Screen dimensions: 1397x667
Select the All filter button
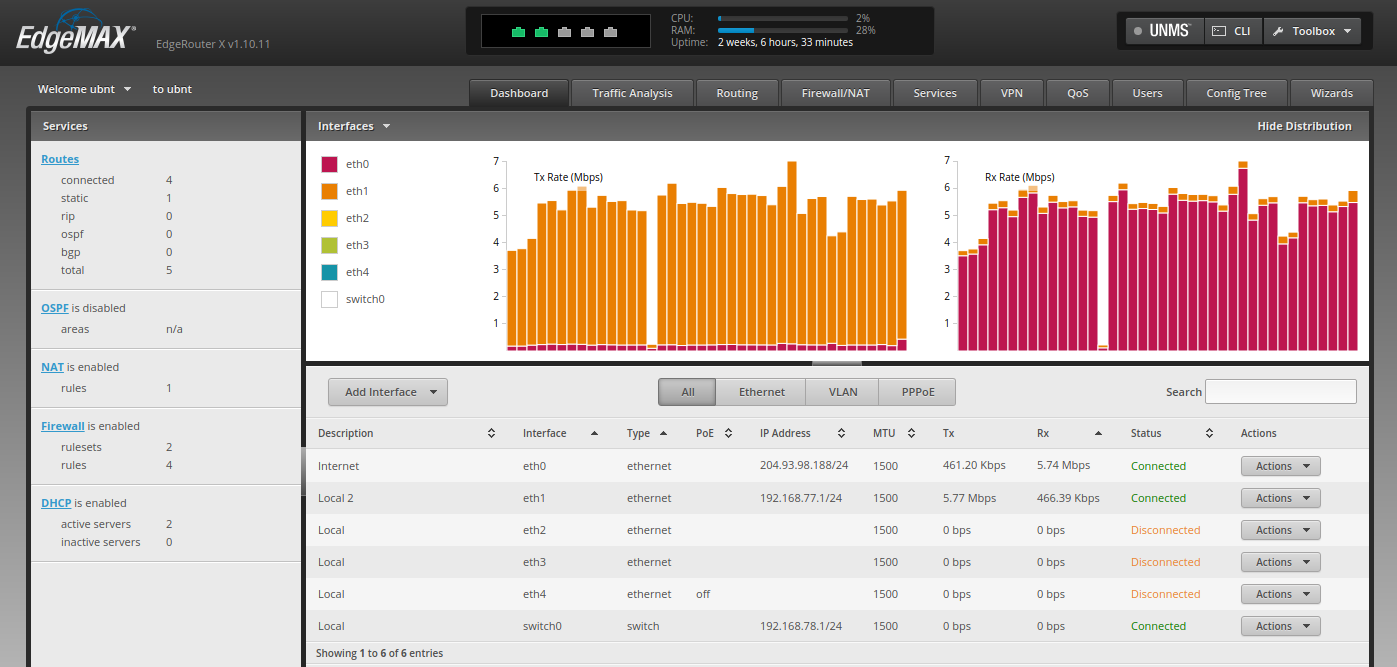tap(687, 392)
